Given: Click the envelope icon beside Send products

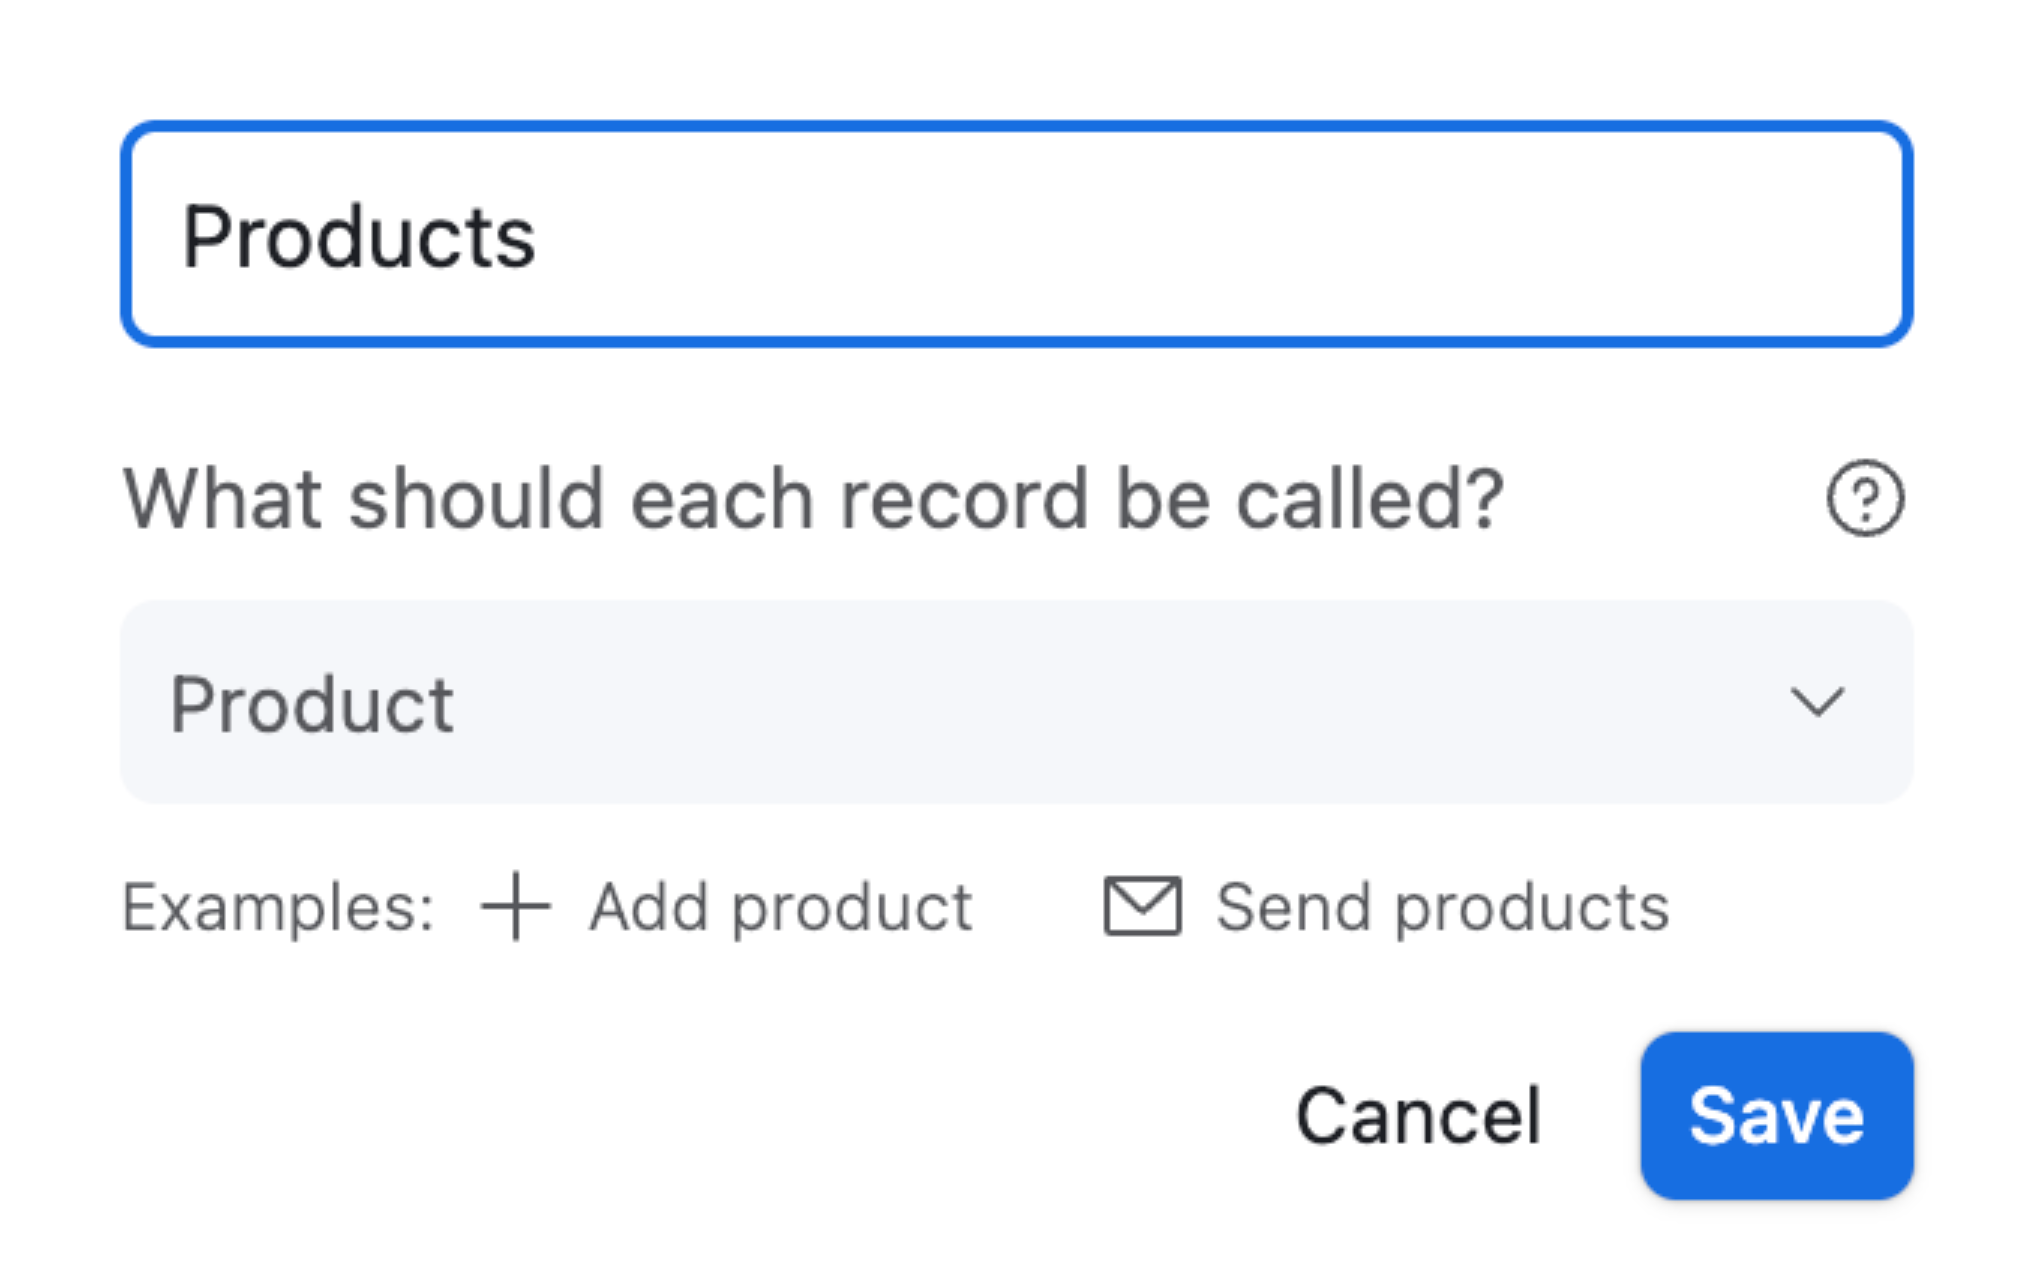Looking at the screenshot, I should pos(1142,906).
